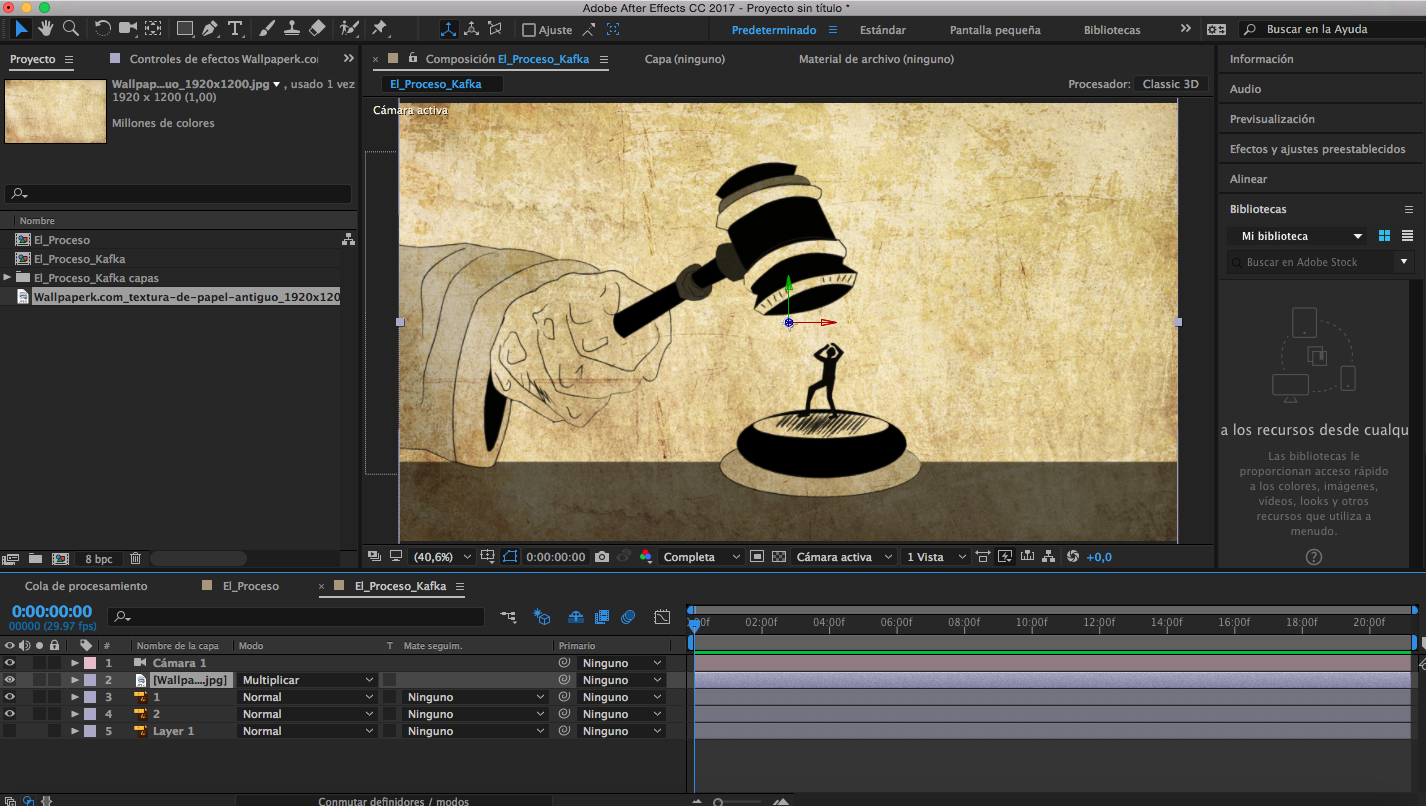
Task: Open the Efectos y ajustes preestablecidos panel
Action: 1317,149
